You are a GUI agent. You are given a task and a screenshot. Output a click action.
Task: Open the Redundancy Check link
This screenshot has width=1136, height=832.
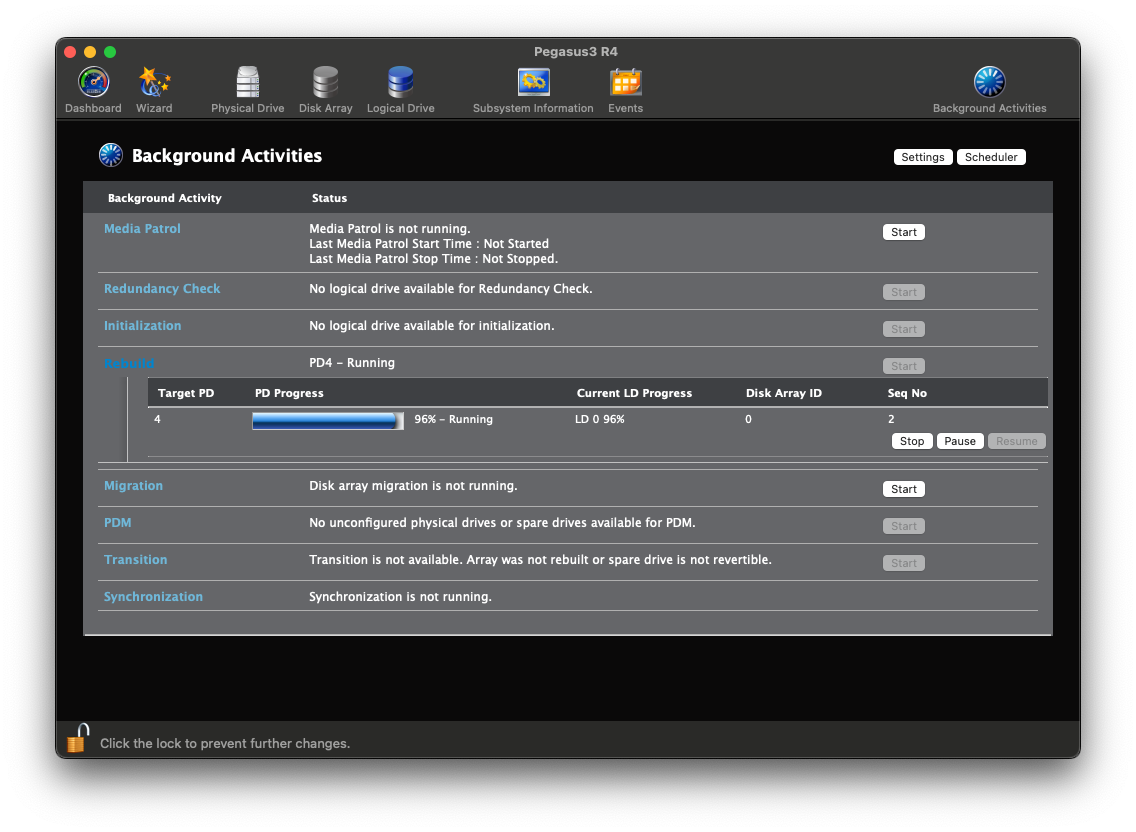tap(162, 288)
